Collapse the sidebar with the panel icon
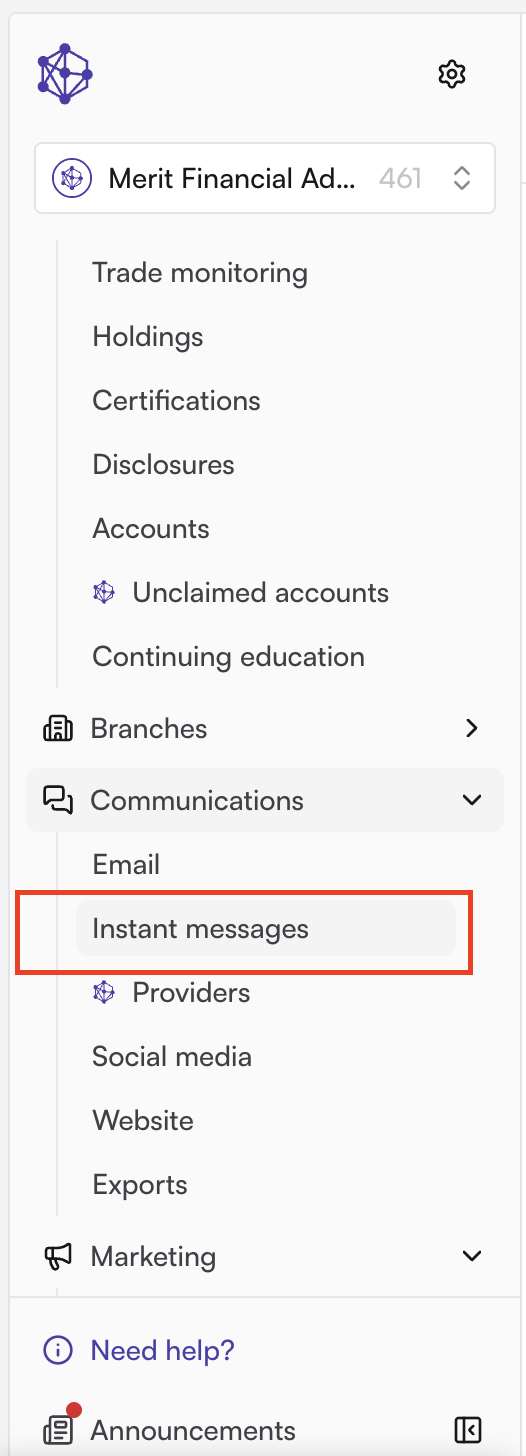The height and width of the screenshot is (1456, 526). click(x=467, y=1430)
